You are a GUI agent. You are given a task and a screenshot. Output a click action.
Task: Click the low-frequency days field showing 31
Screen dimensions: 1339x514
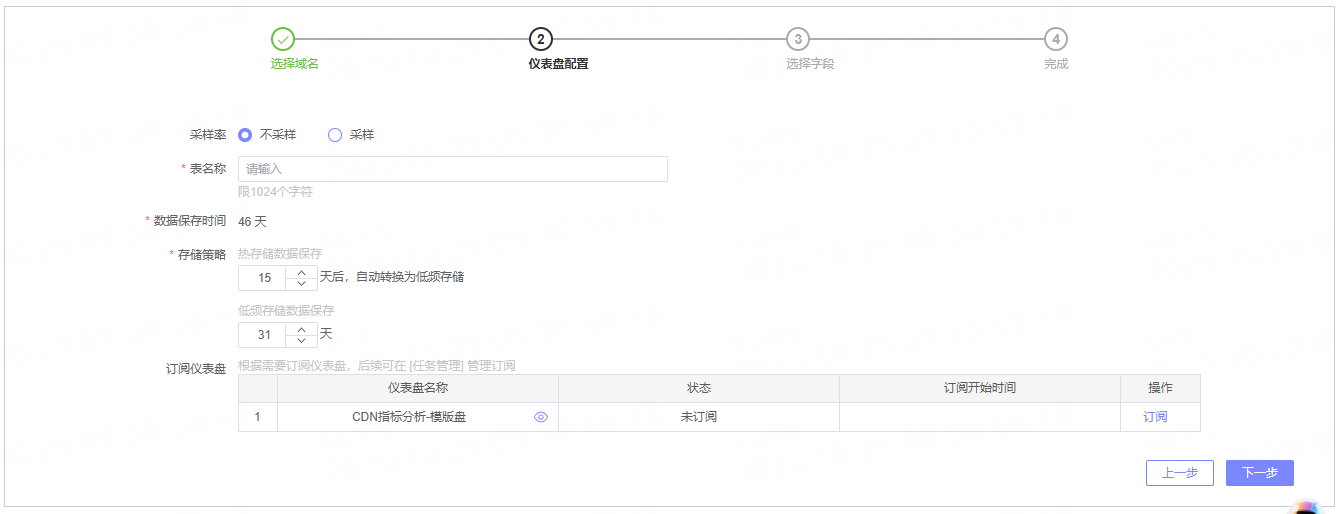(x=264, y=335)
